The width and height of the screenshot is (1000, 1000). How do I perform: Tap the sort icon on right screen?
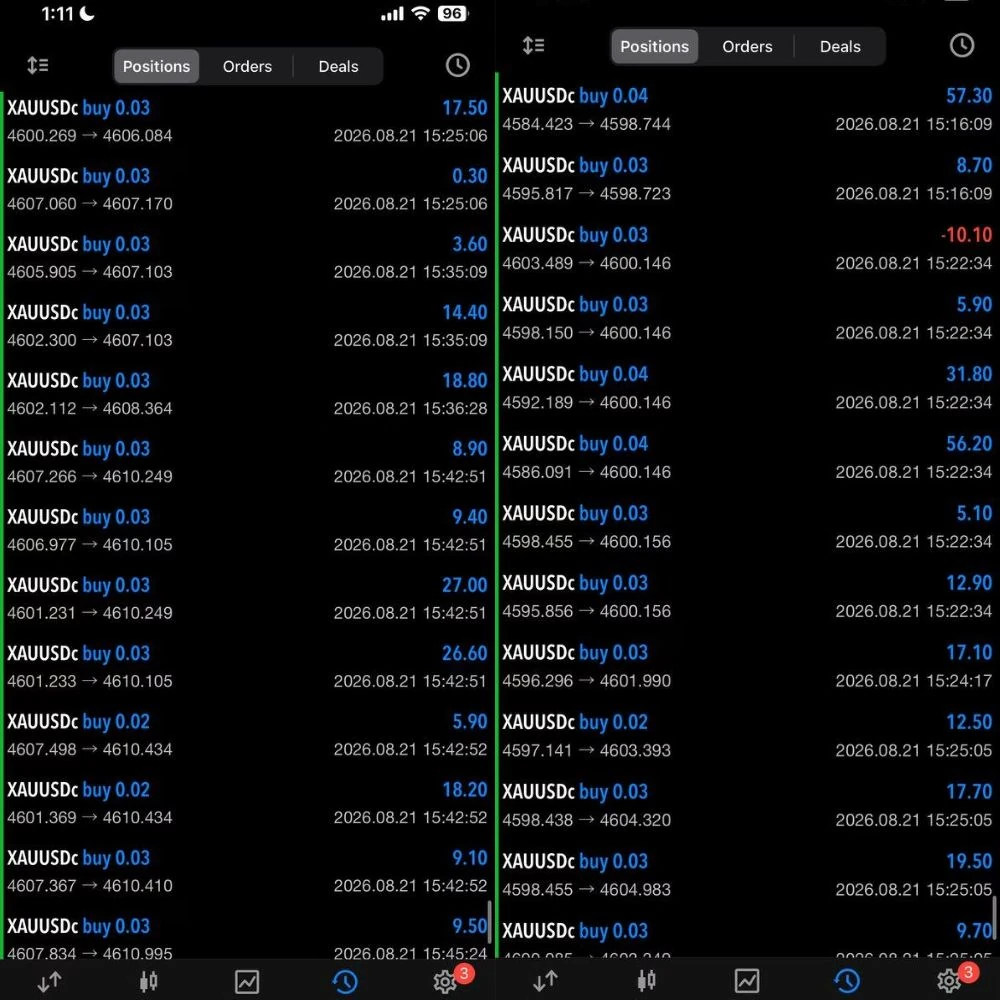coord(533,45)
